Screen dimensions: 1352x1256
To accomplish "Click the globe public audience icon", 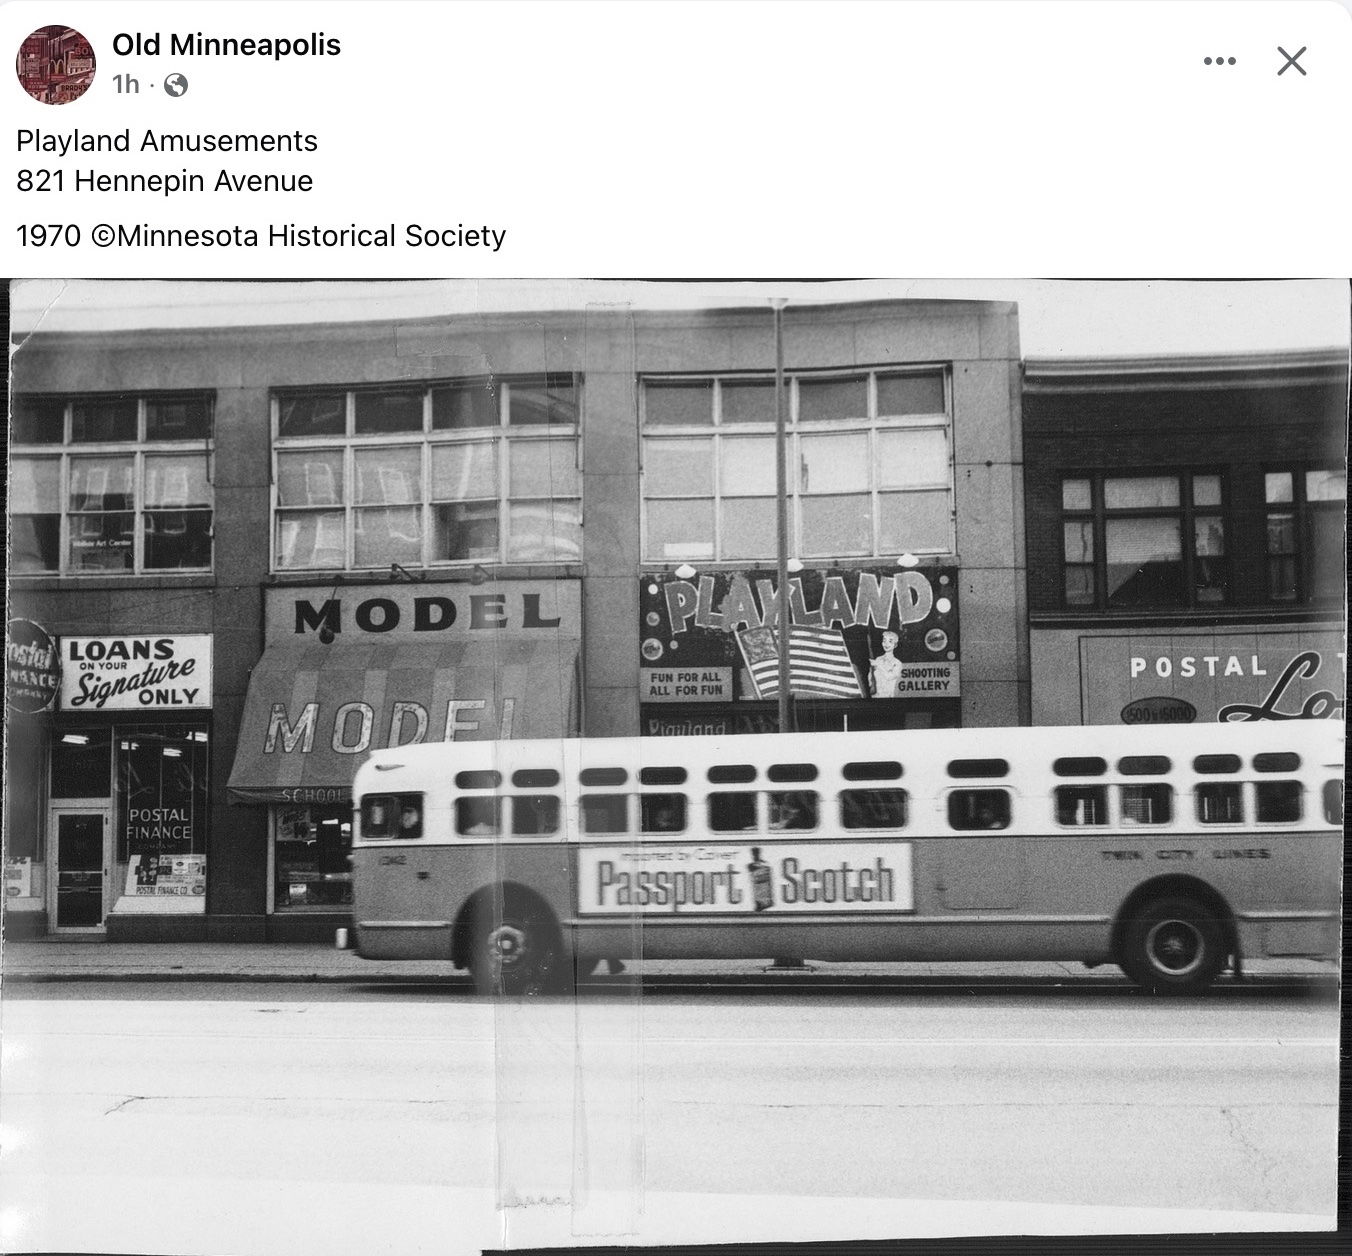I will [x=176, y=85].
